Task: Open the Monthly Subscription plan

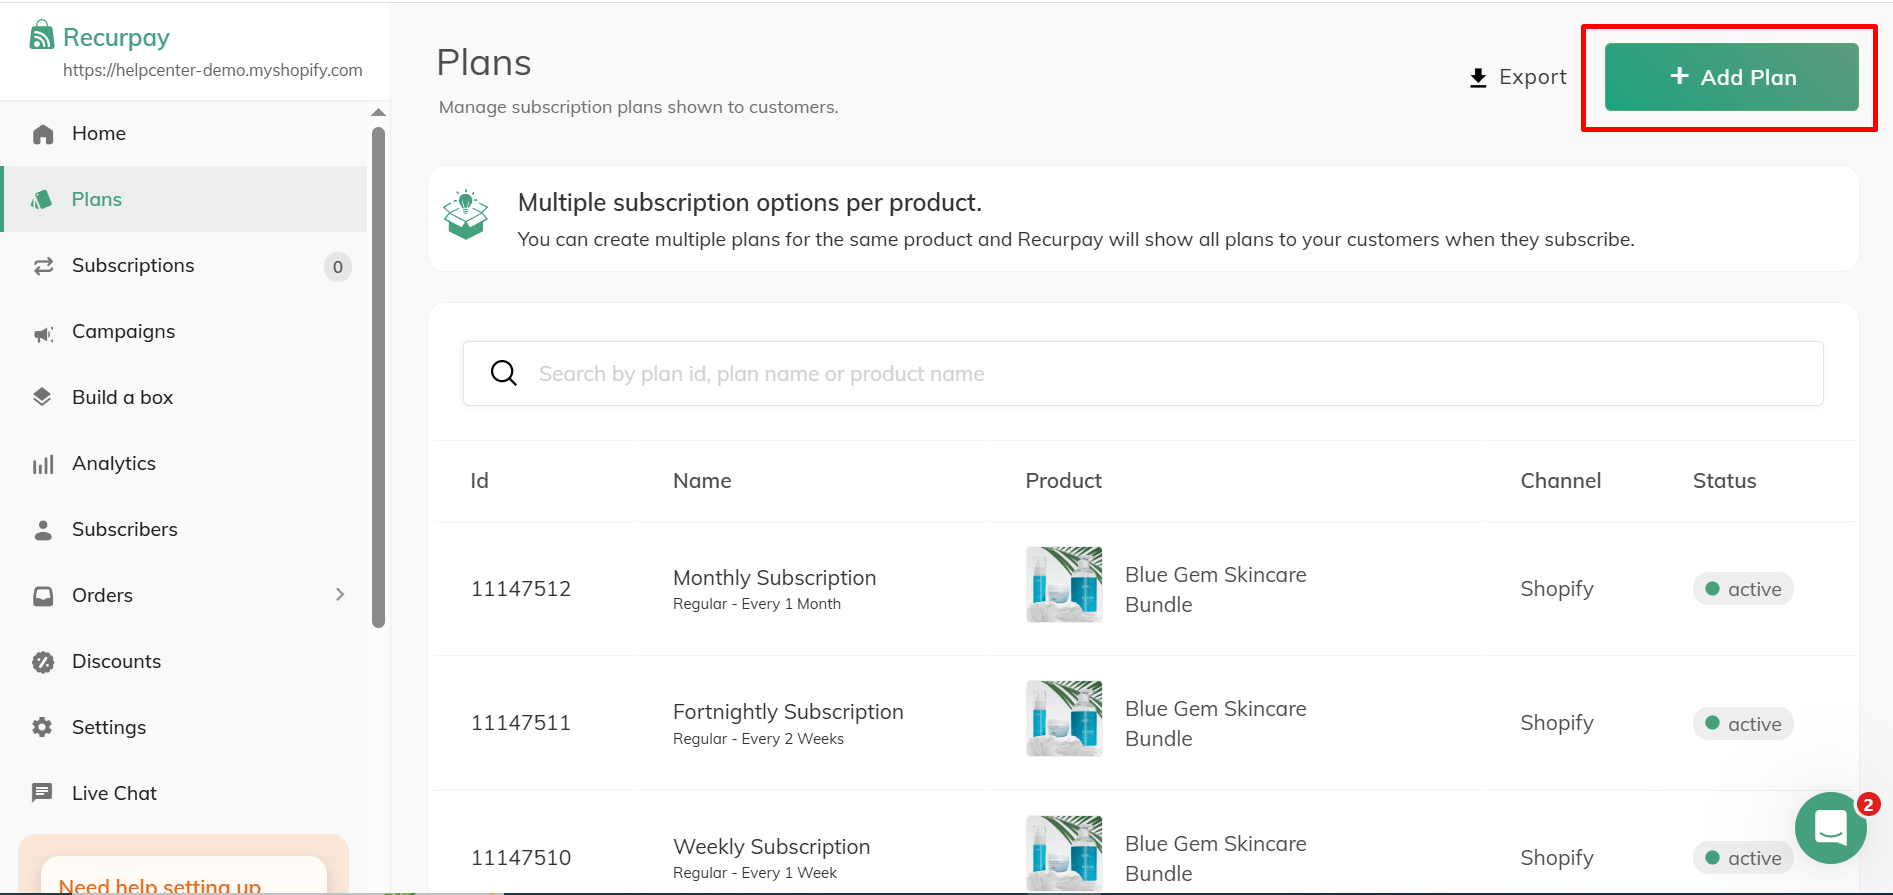Action: pyautogui.click(x=774, y=578)
